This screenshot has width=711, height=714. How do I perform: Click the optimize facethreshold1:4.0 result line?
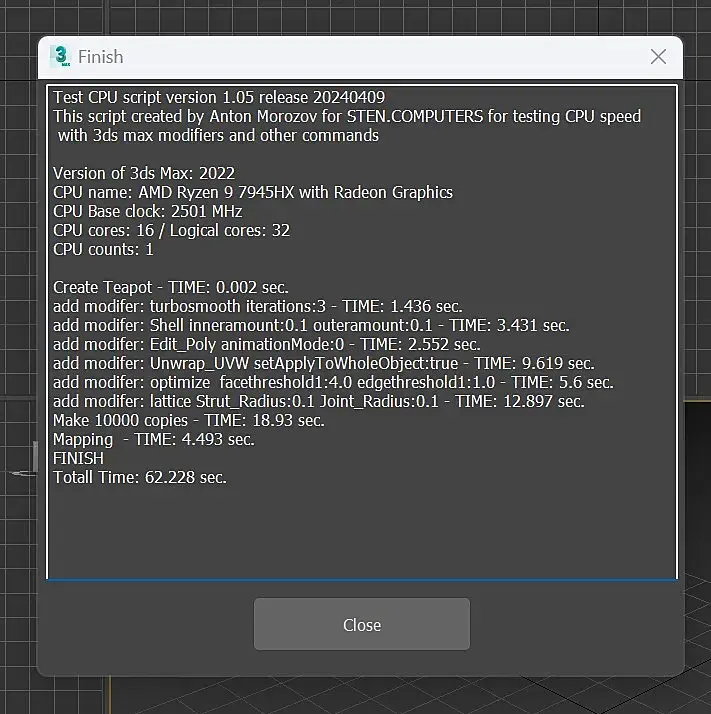(x=333, y=382)
